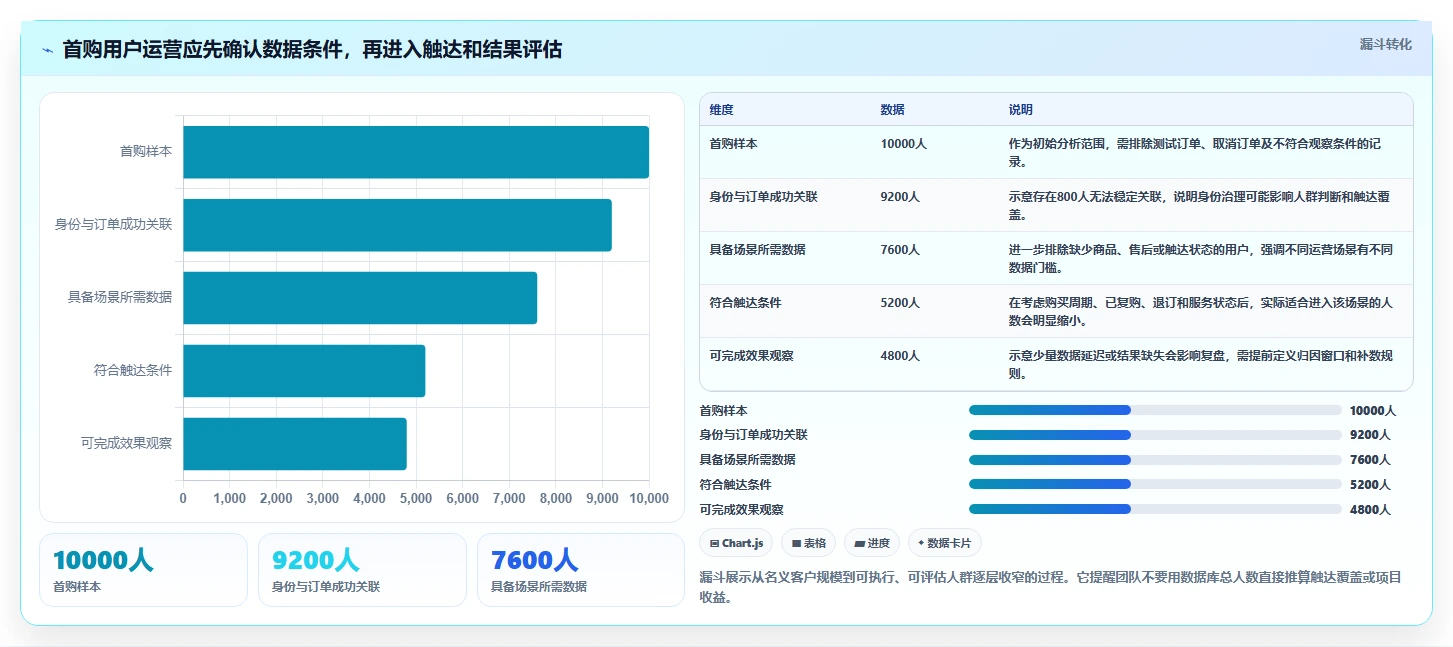Click the description starting 示意少量数据延迟
The width and height of the screenshot is (1453, 647).
(x=1200, y=364)
